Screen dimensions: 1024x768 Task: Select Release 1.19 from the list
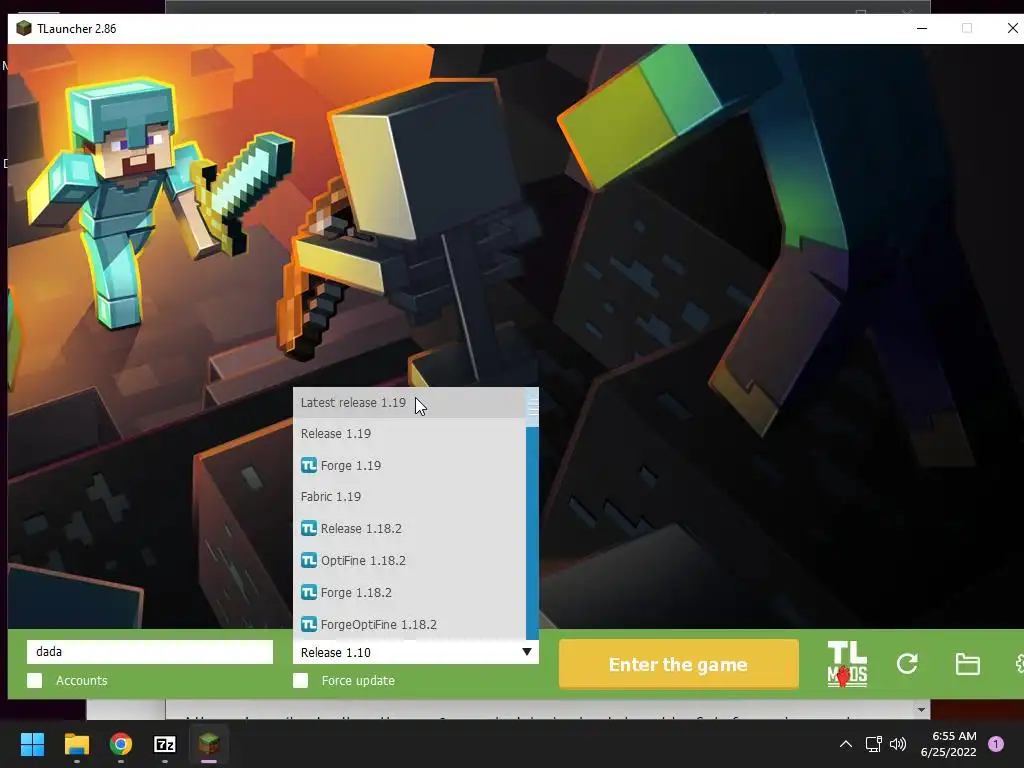409,434
